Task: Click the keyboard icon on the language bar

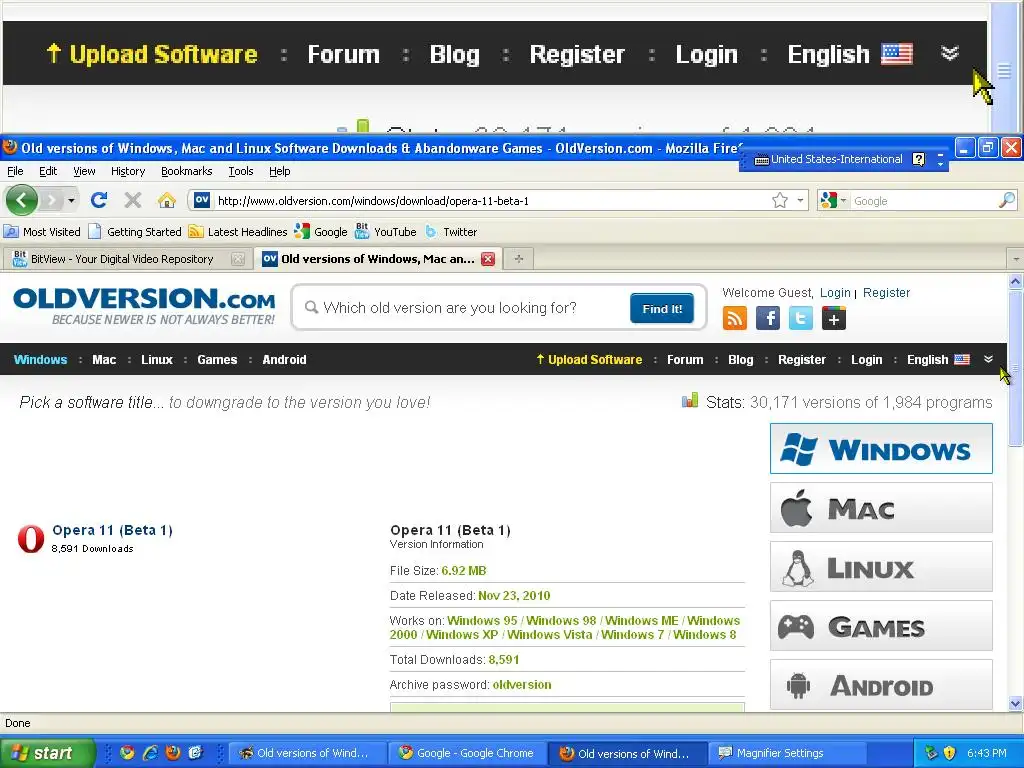Action: pyautogui.click(x=761, y=159)
